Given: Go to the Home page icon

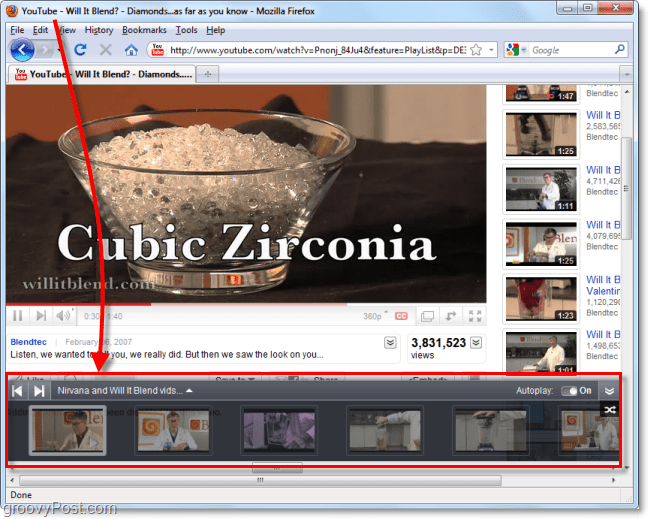Looking at the screenshot, I should pos(131,50).
